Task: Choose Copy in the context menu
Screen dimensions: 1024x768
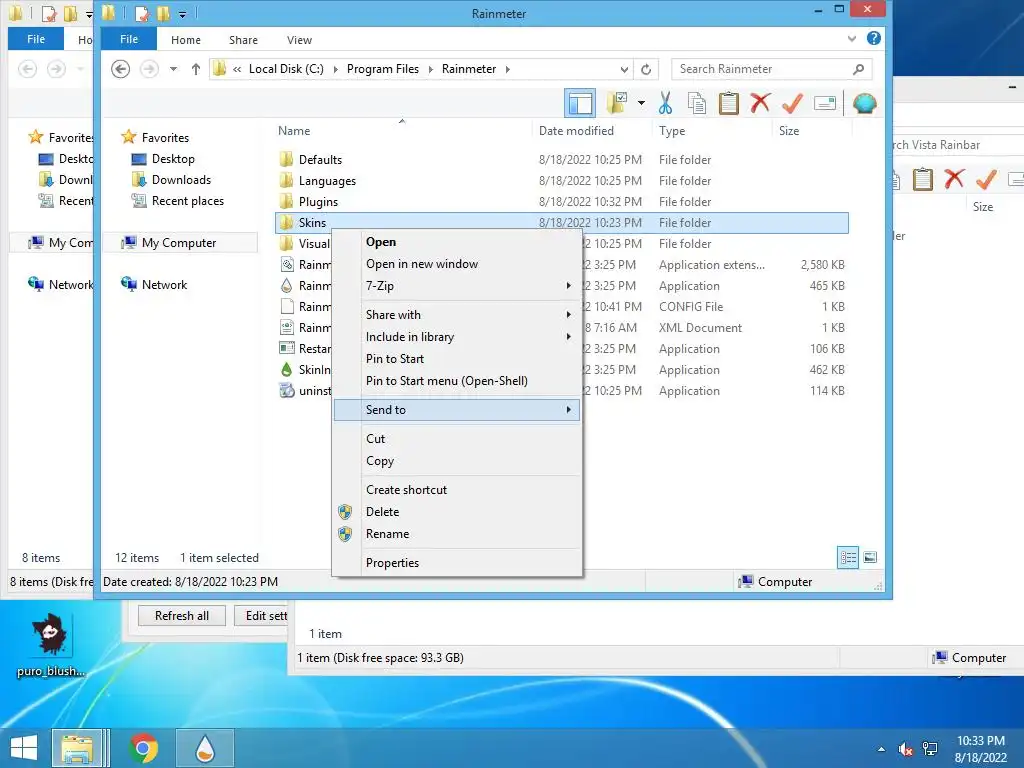Action: 456,460
